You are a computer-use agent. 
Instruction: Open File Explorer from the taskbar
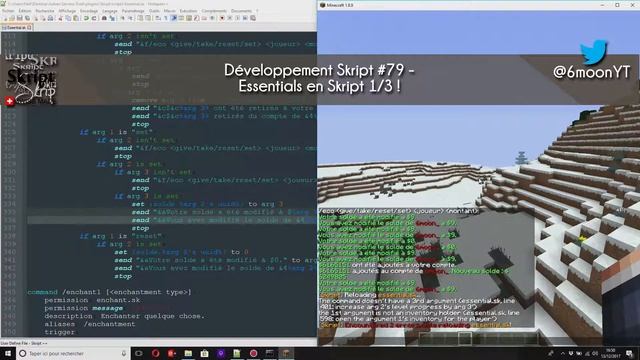[188, 353]
